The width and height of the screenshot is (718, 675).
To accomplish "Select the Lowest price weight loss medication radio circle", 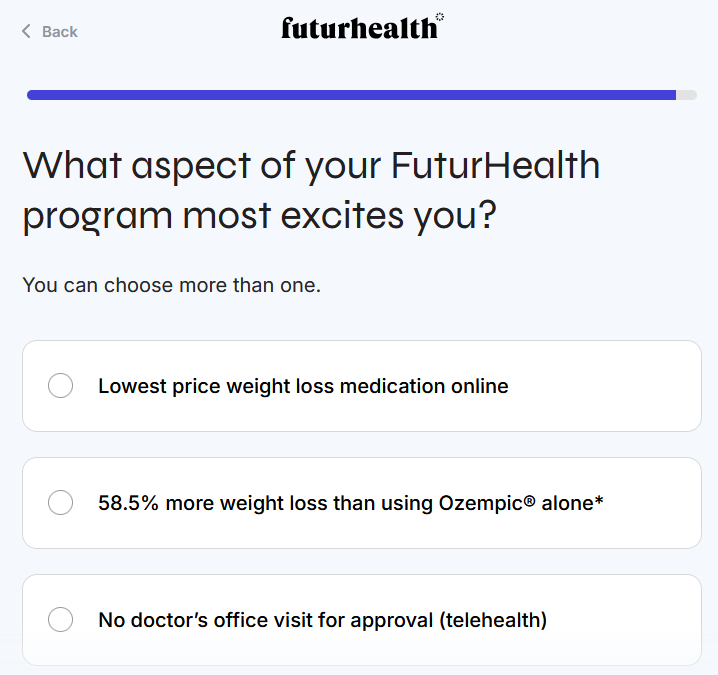I will click(x=61, y=386).
